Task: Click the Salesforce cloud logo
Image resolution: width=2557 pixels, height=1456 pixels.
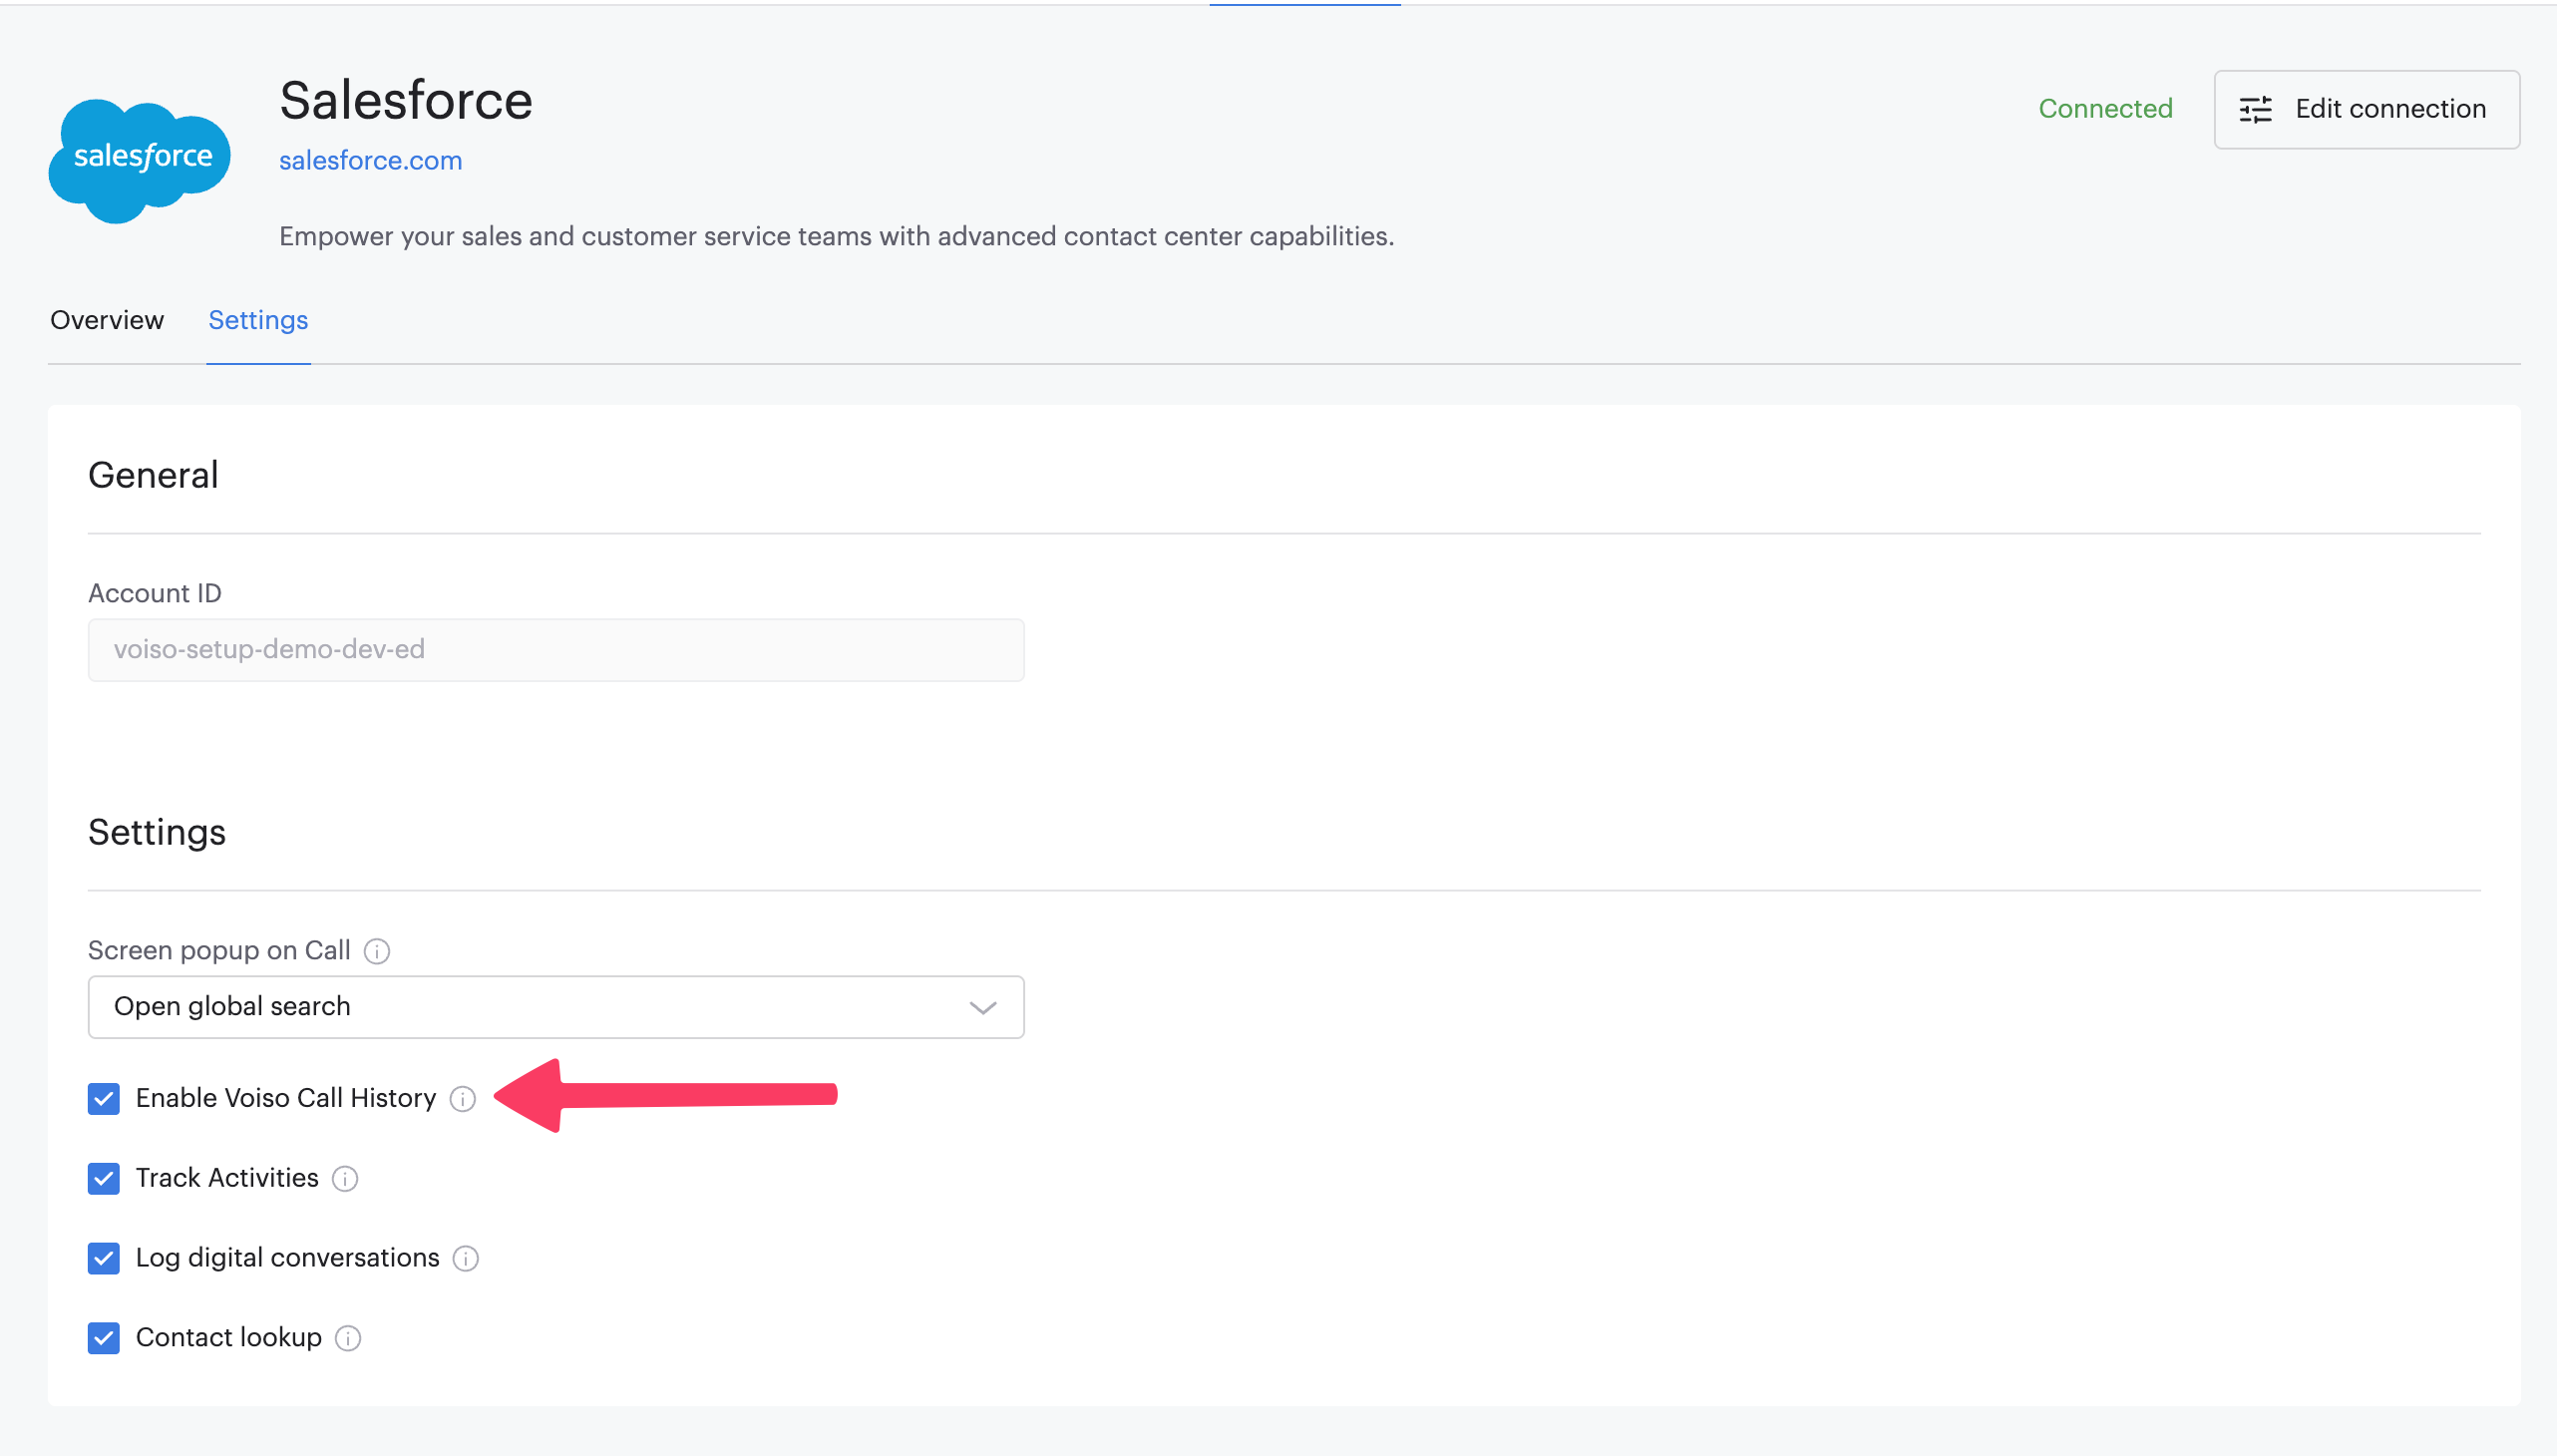Action: pos(139,161)
